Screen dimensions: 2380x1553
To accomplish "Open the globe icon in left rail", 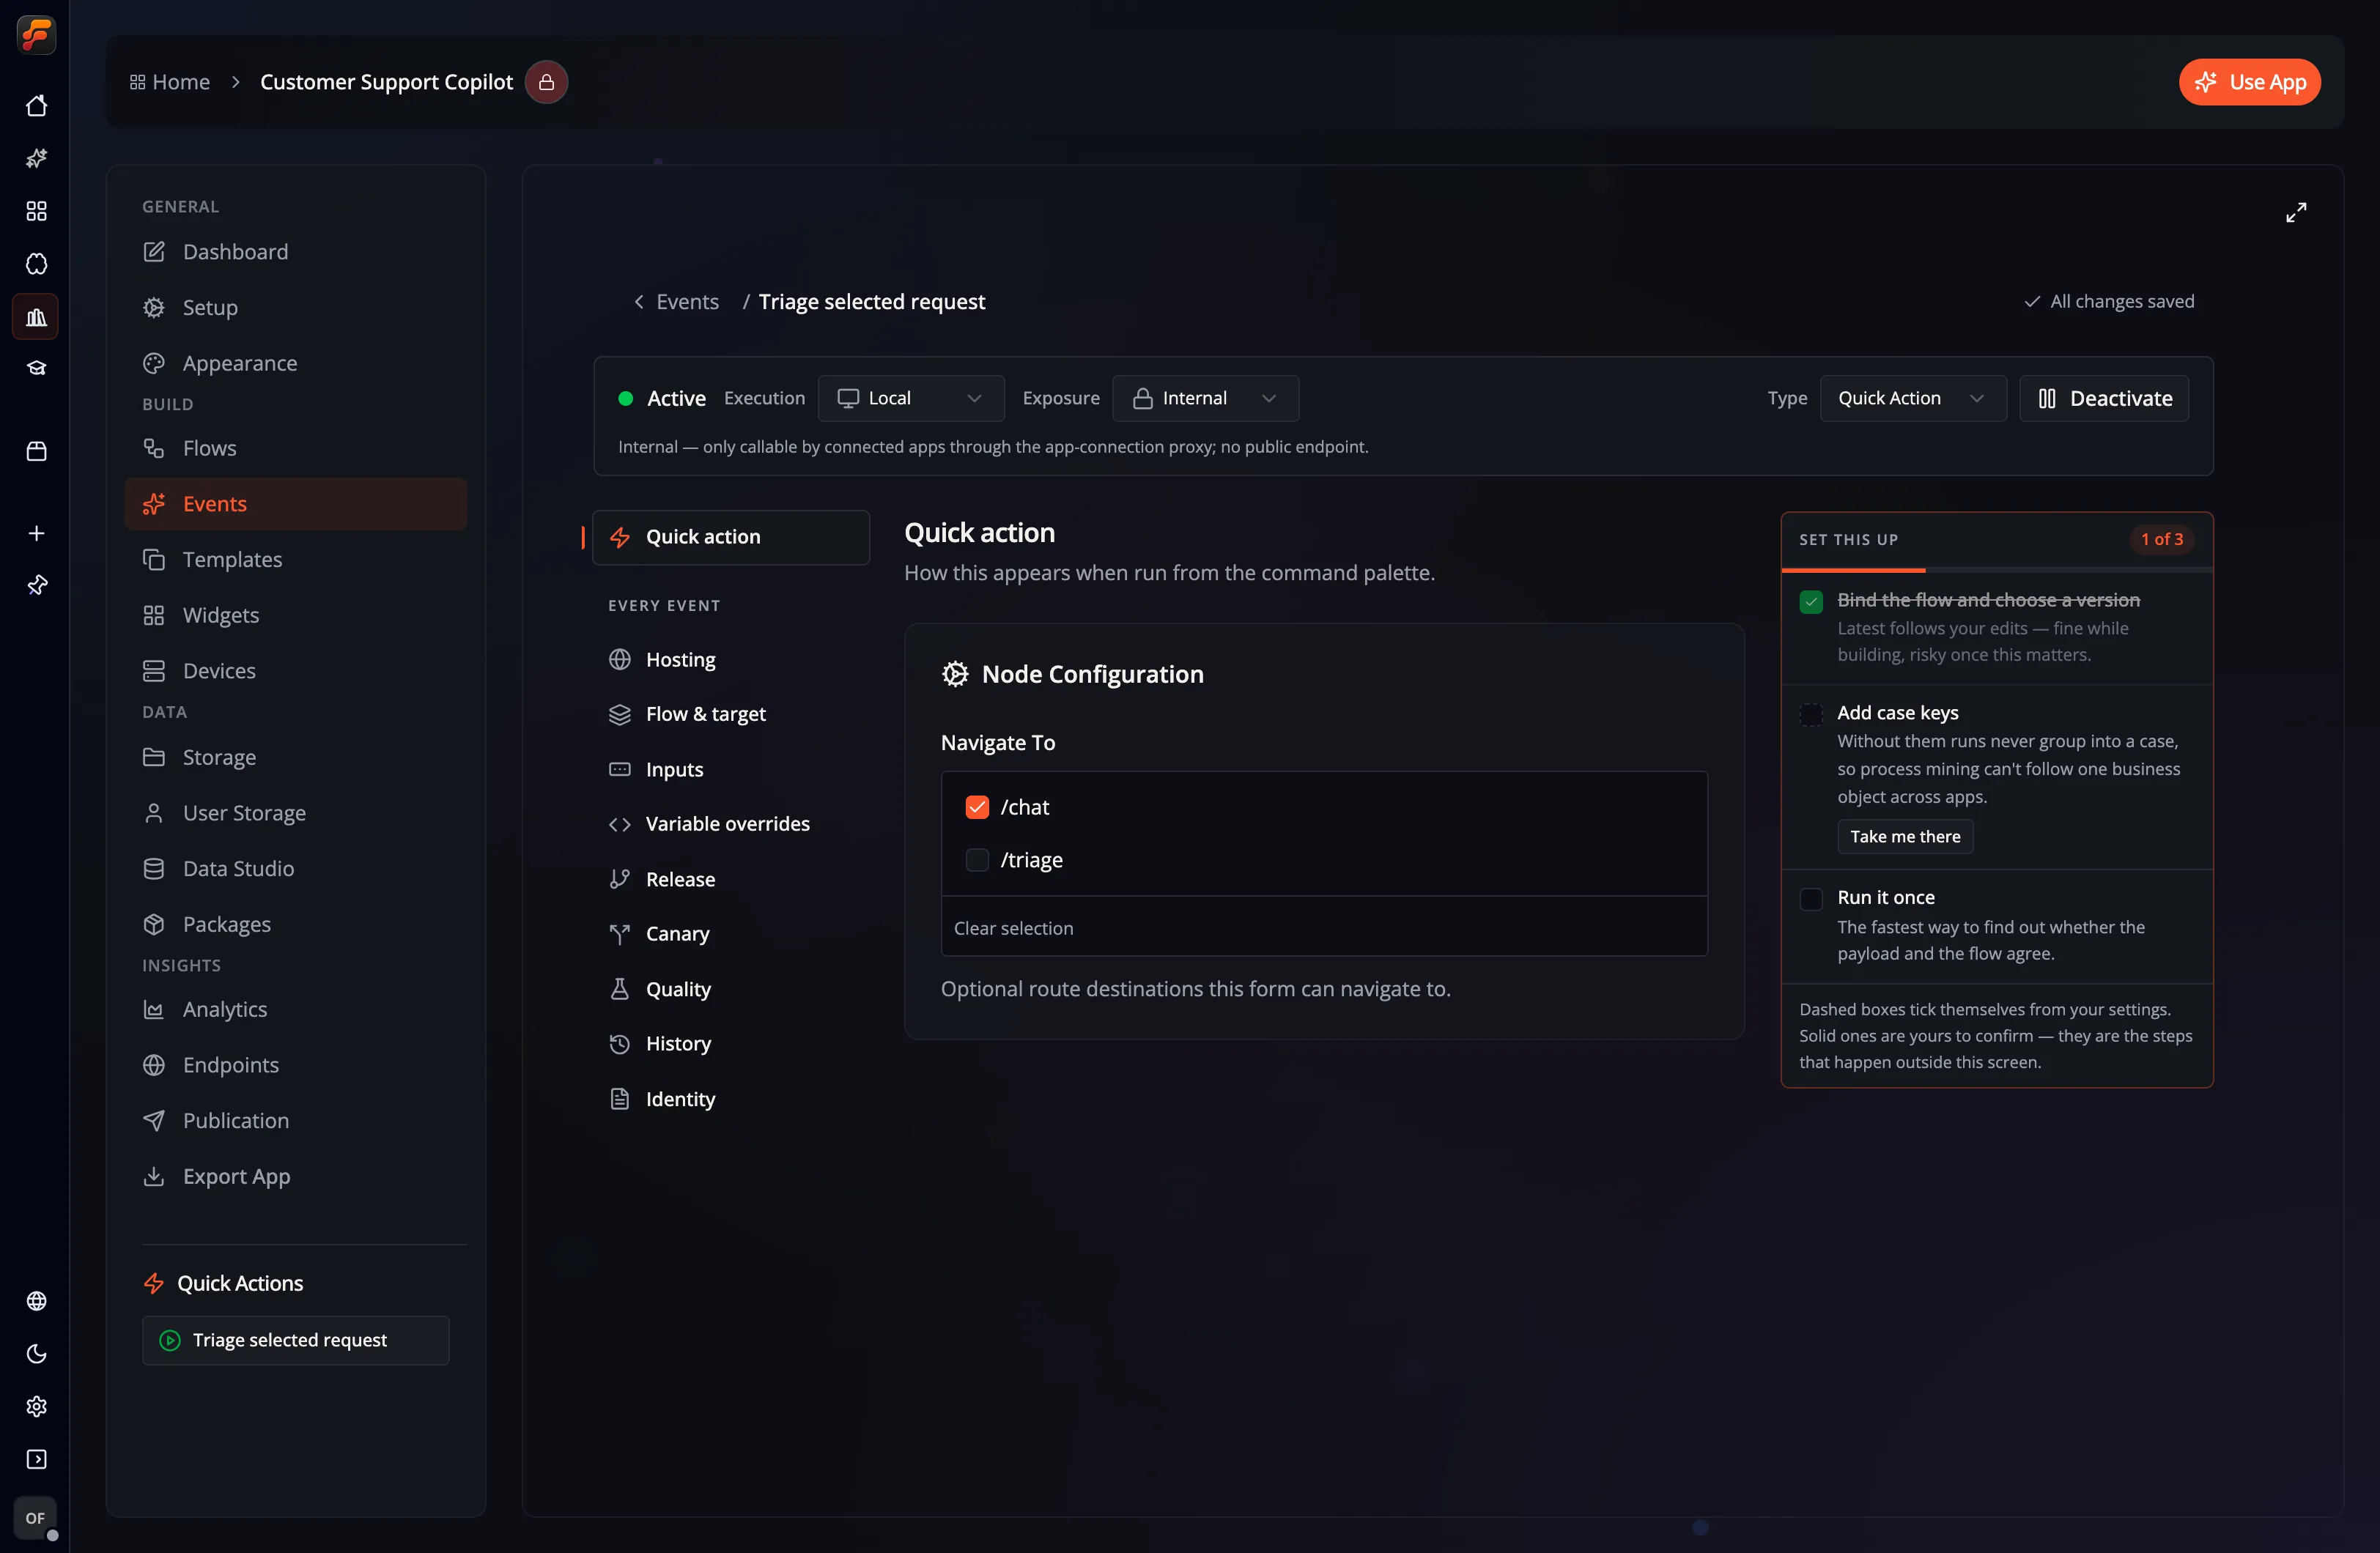I will click(x=36, y=1300).
